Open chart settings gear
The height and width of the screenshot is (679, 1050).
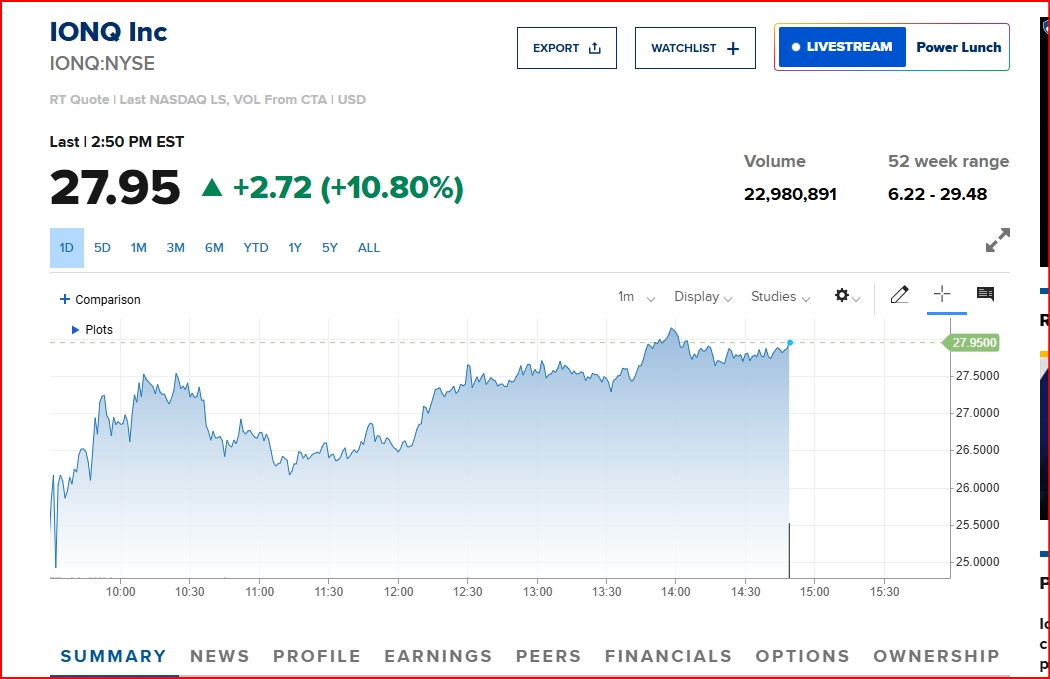842,295
